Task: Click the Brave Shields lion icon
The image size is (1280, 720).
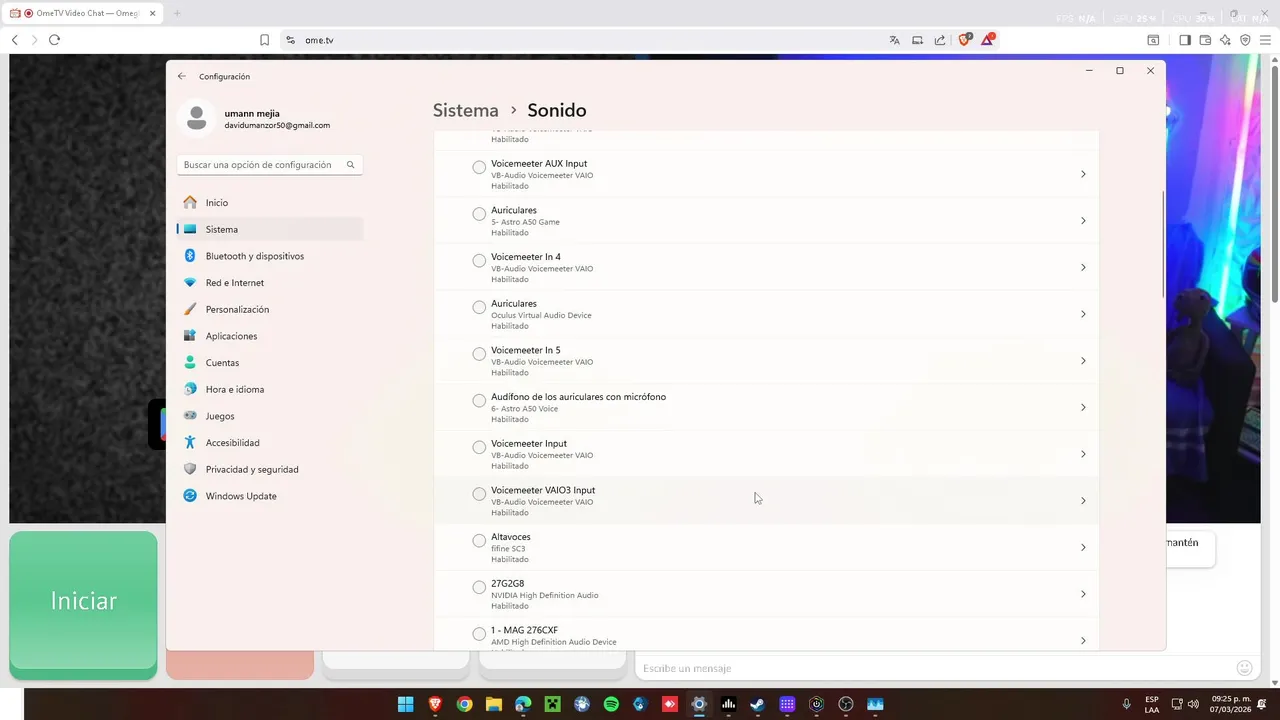Action: (965, 40)
